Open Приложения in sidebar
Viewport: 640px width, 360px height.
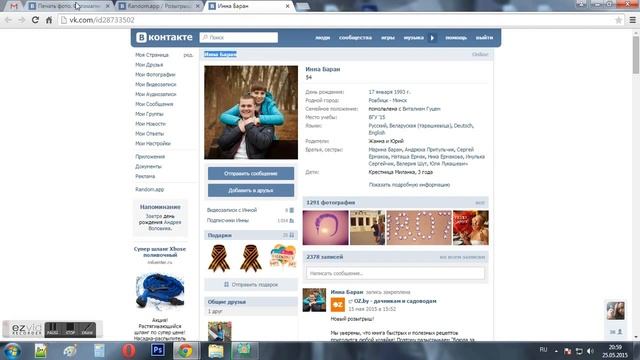coord(150,157)
